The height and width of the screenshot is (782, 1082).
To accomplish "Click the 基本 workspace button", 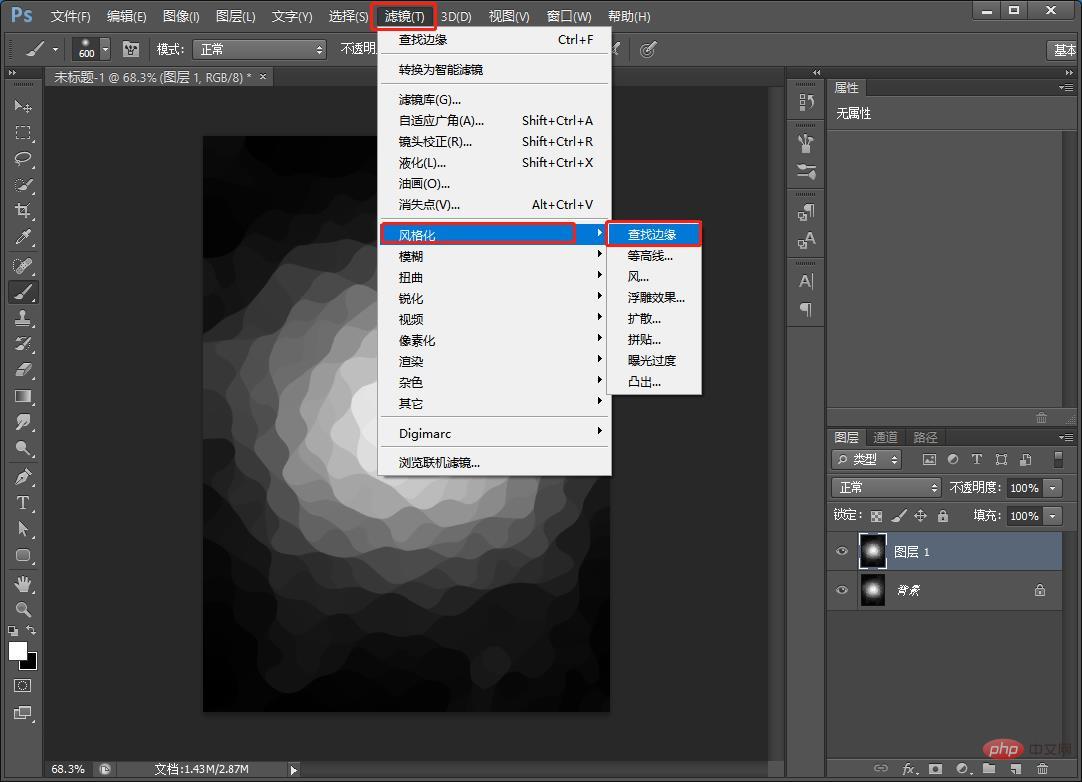I will point(1063,50).
